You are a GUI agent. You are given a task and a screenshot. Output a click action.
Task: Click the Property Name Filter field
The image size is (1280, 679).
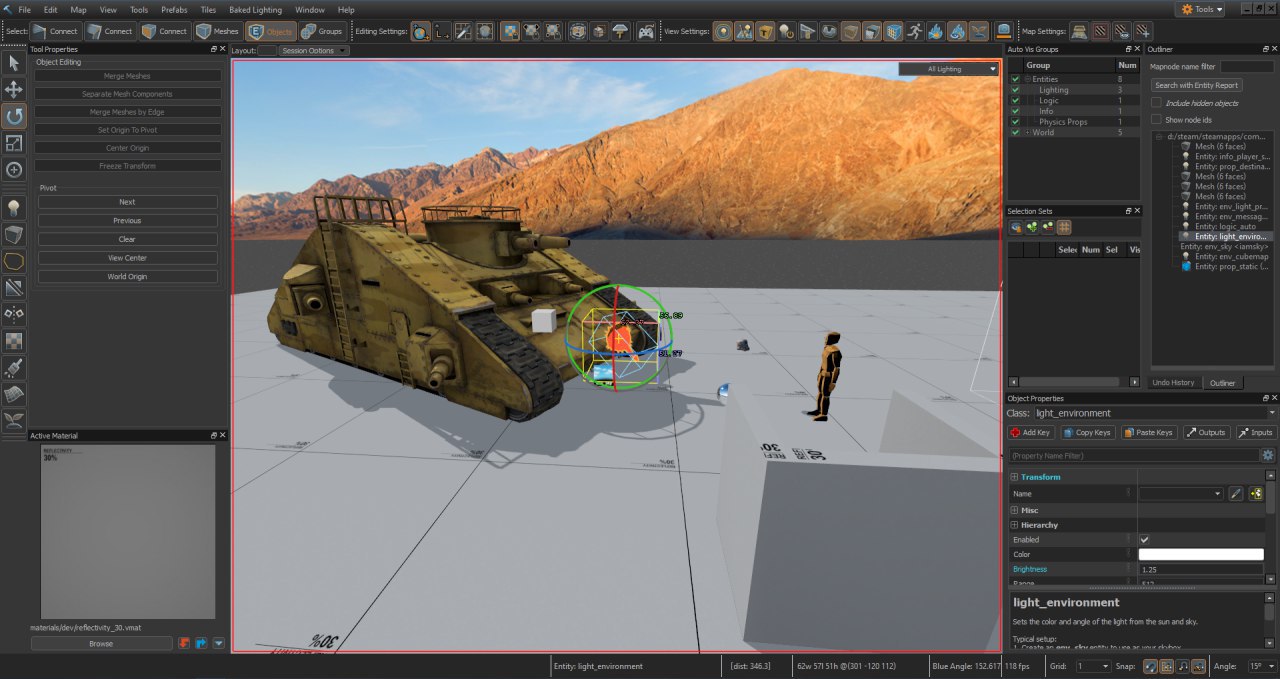tap(1133, 455)
